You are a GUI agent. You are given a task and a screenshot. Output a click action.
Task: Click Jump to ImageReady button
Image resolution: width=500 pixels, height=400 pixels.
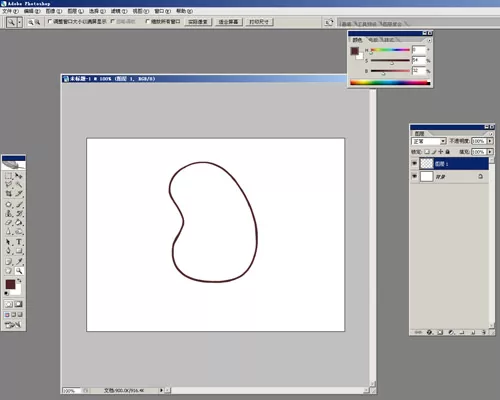click(13, 324)
